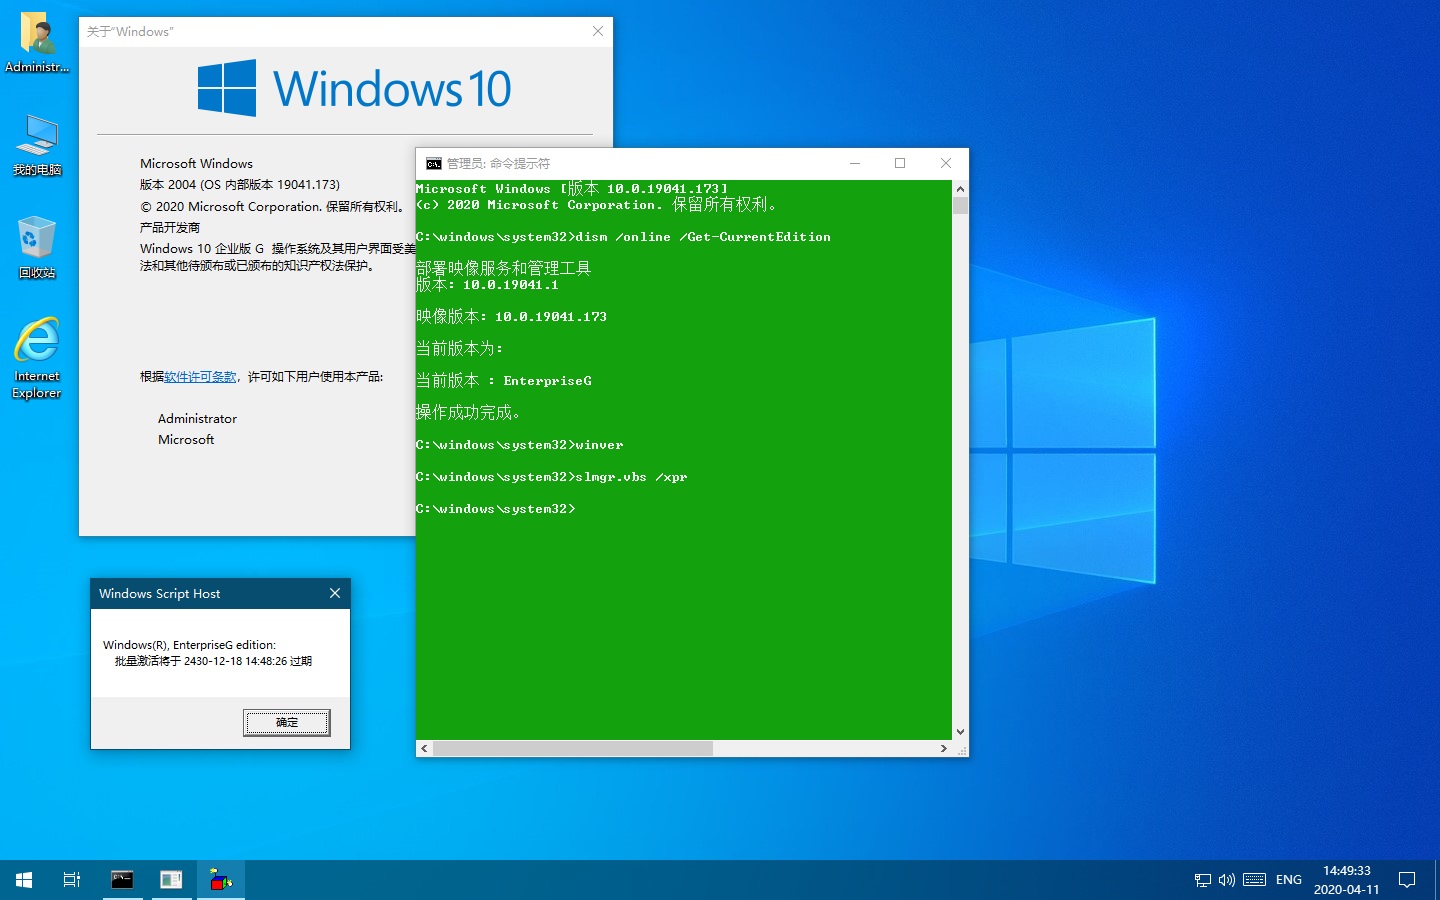This screenshot has height=900, width=1440.
Task: Open the volume control in system tray
Action: (x=1227, y=880)
